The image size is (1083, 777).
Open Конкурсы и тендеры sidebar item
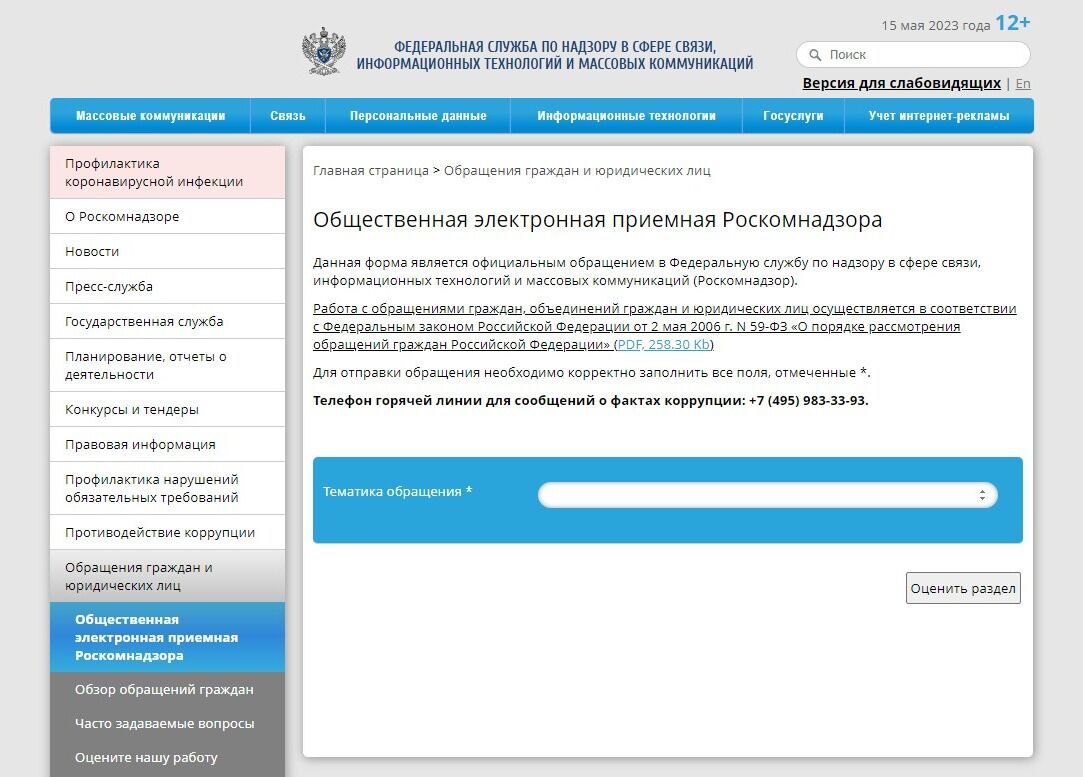coord(167,410)
